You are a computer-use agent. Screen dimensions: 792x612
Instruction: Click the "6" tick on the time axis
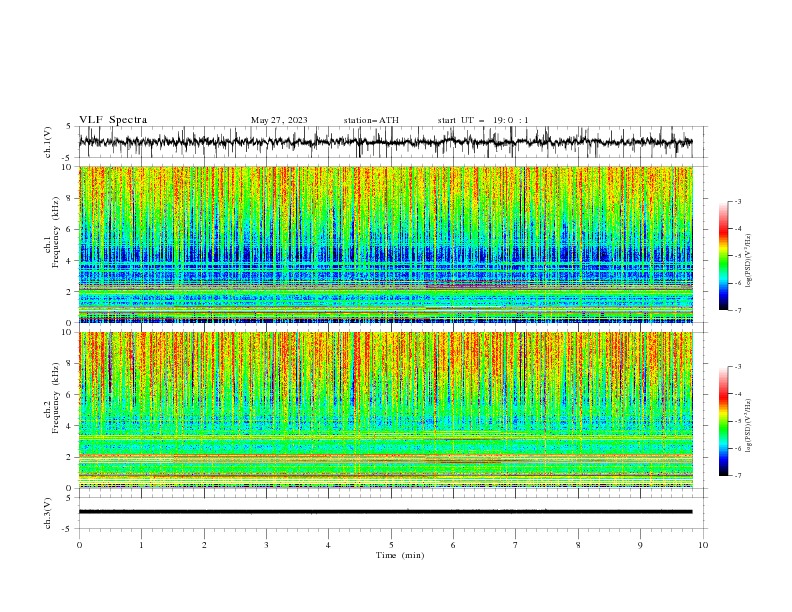pos(453,545)
